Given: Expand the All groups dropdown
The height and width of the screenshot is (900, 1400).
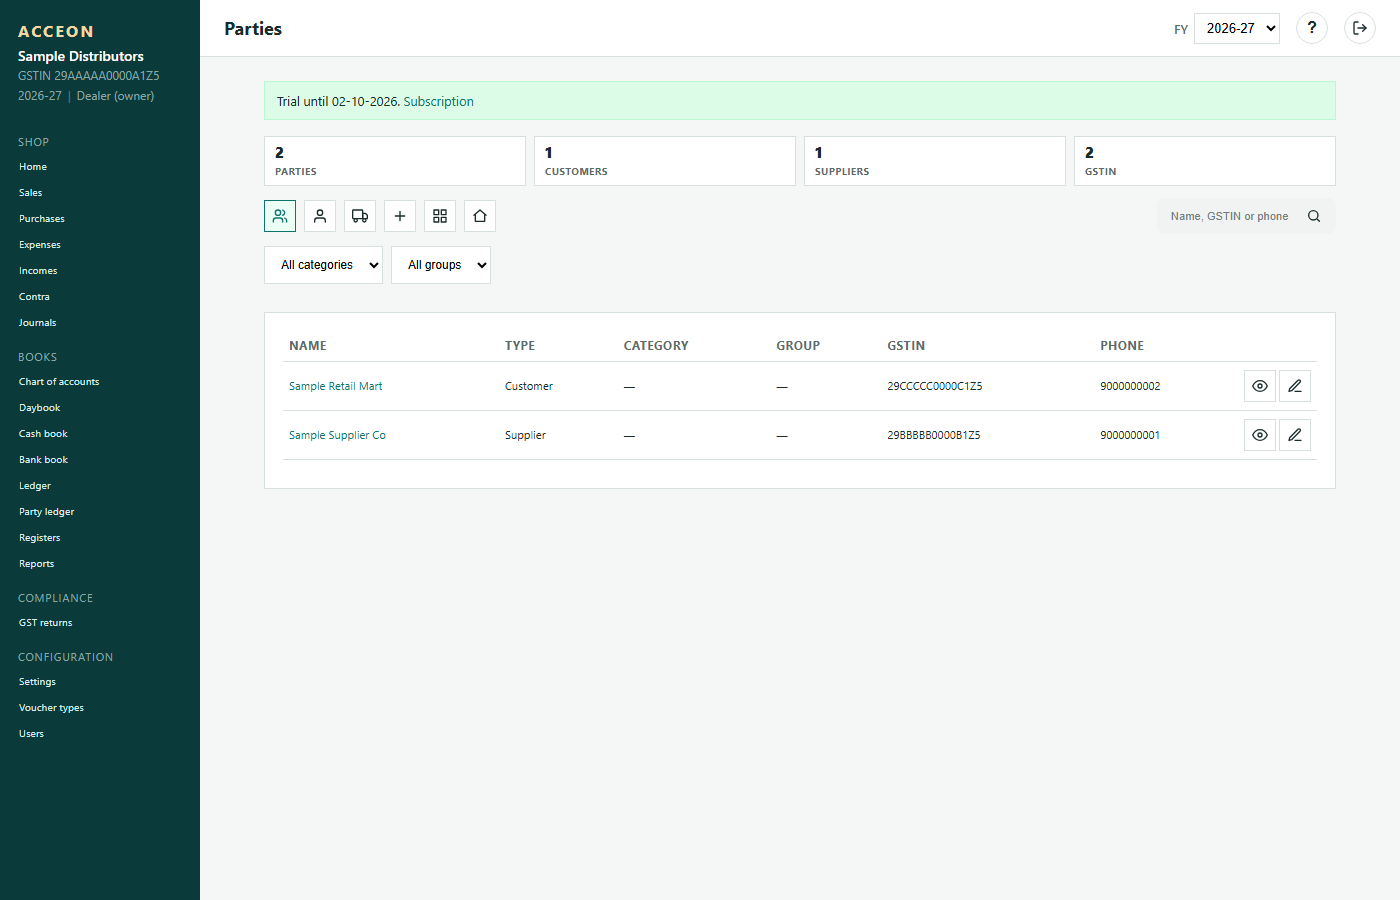Looking at the screenshot, I should coord(441,265).
